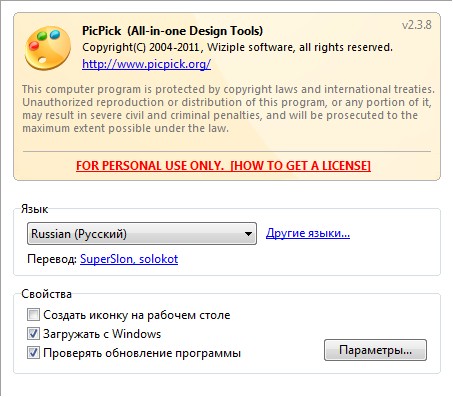
Task: Toggle Проверять обновление программы checkbox
Action: (x=33, y=352)
